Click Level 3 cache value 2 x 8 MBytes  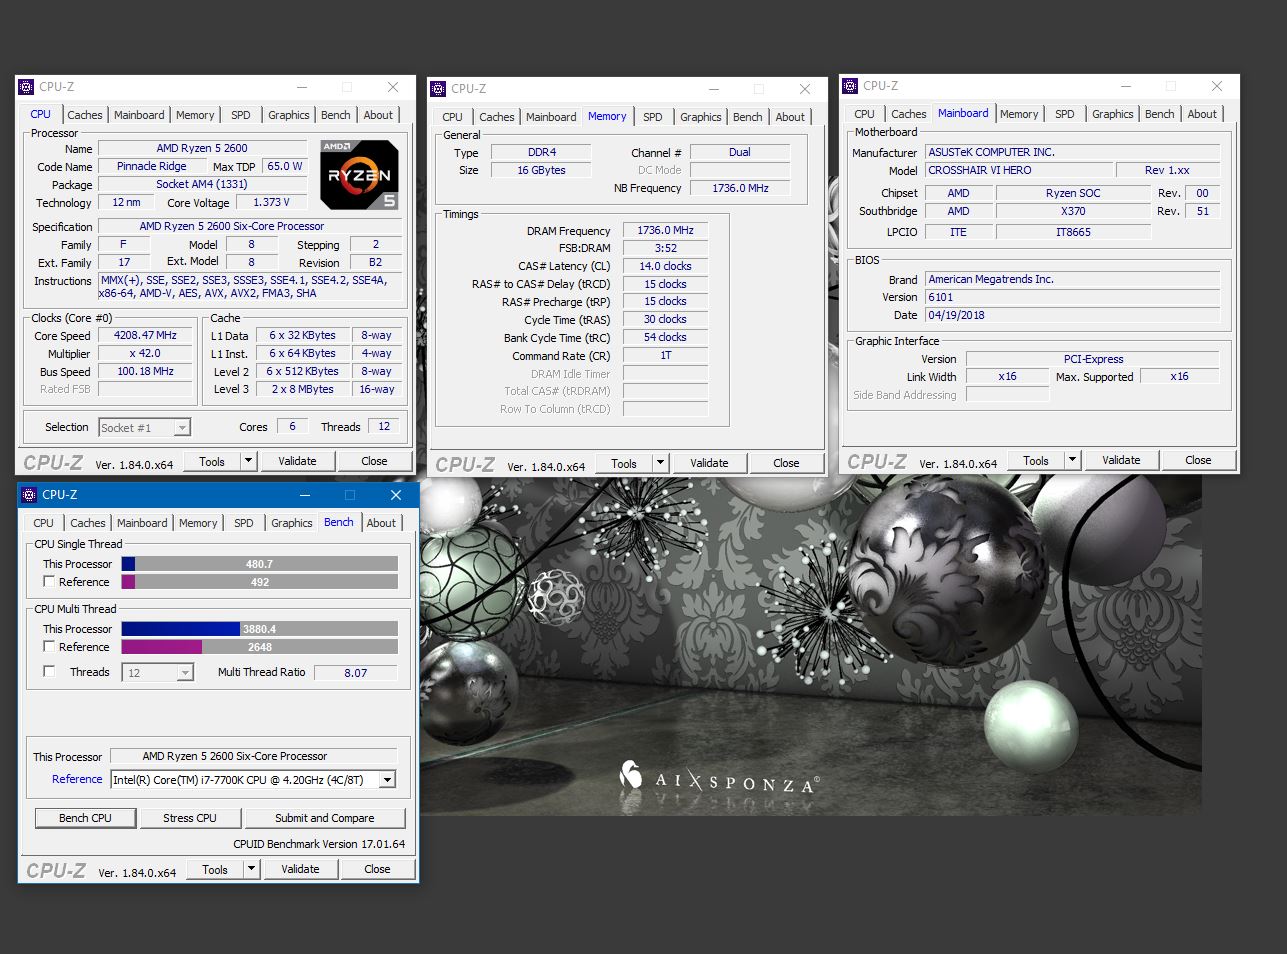coord(303,390)
